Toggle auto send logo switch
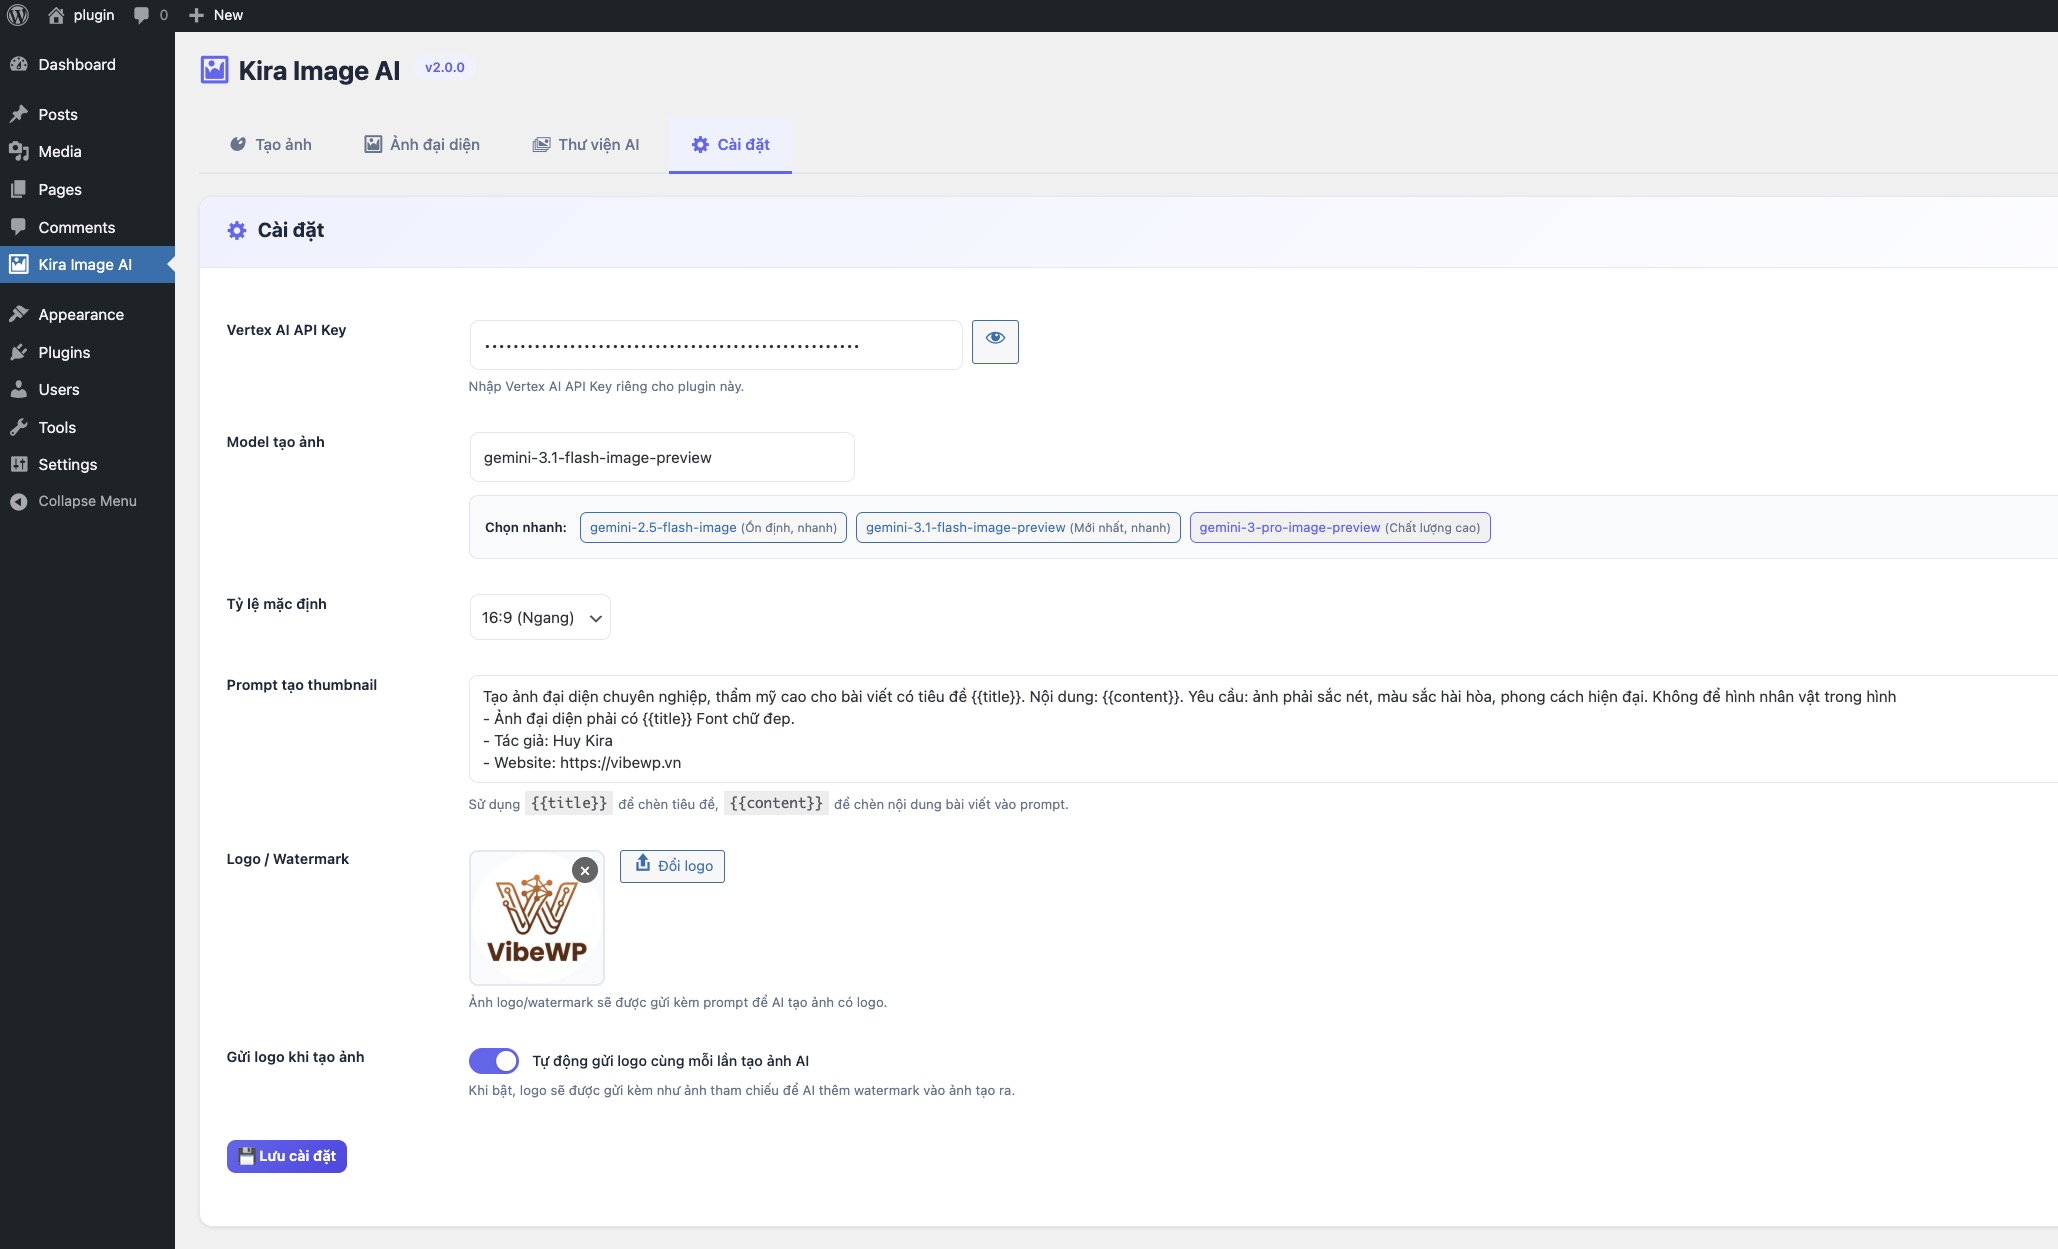Viewport: 2058px width, 1249px height. tap(493, 1061)
